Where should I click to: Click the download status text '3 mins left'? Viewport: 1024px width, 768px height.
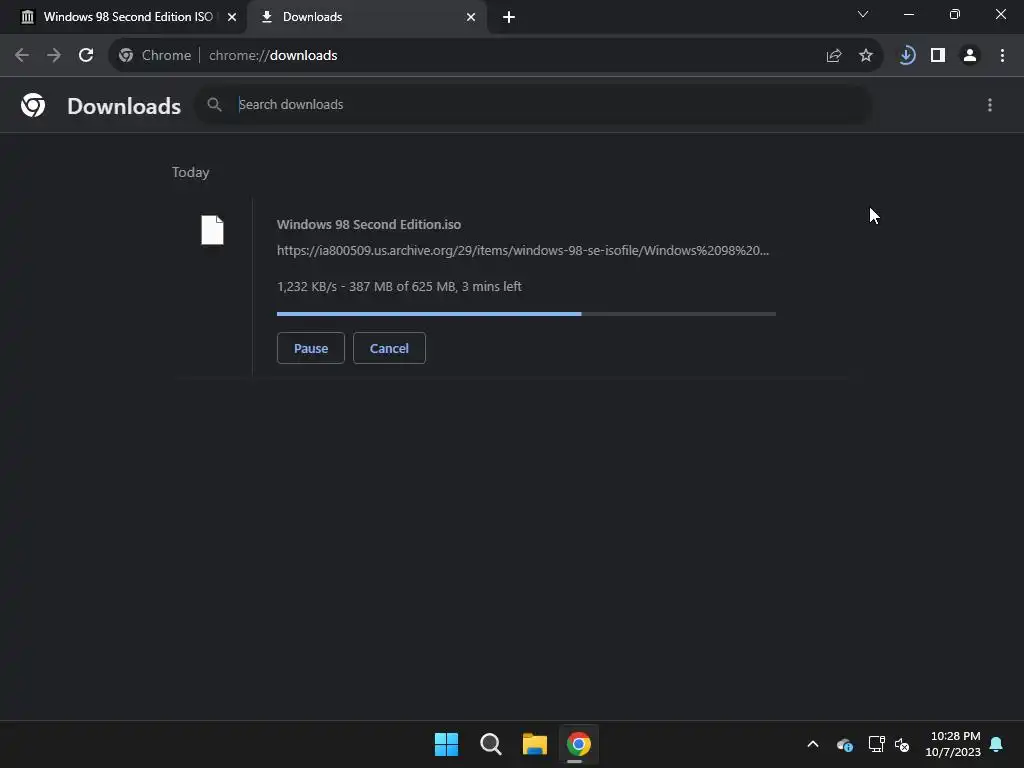click(492, 287)
